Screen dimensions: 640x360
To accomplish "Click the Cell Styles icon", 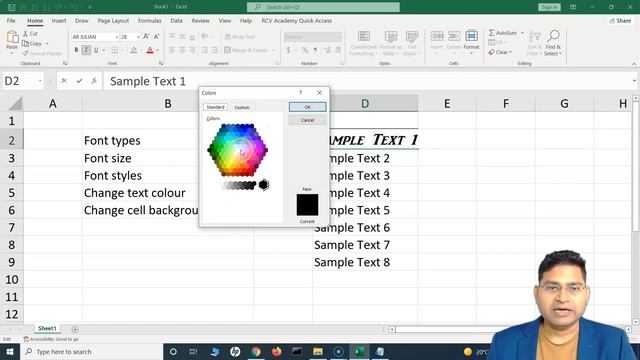I will [411, 37].
